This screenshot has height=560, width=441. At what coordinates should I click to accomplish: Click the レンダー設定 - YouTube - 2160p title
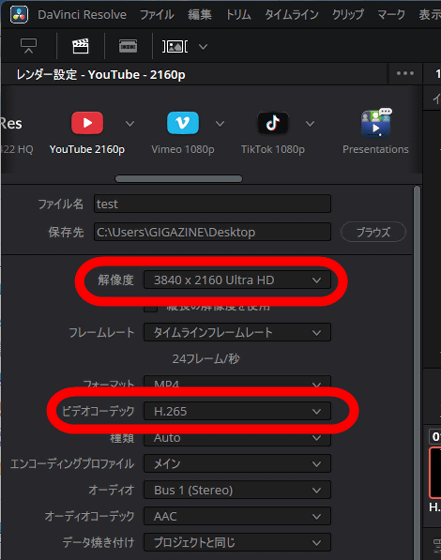click(x=101, y=74)
